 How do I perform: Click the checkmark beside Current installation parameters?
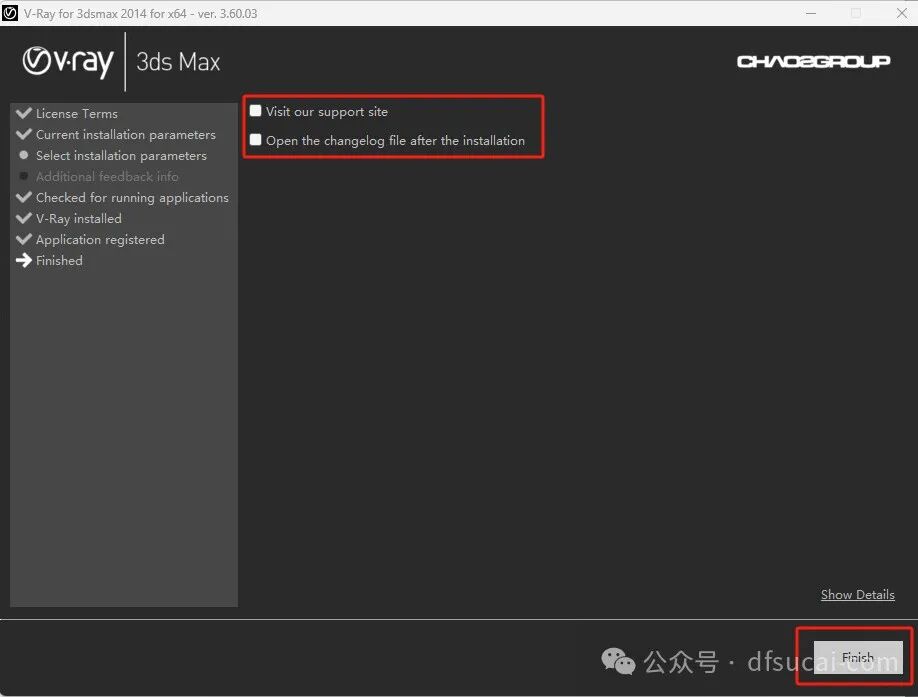pyautogui.click(x=24, y=133)
